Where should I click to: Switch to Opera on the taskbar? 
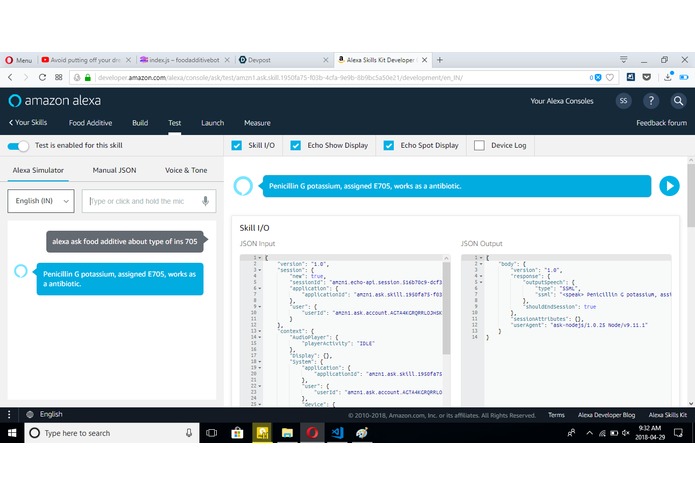(312, 433)
